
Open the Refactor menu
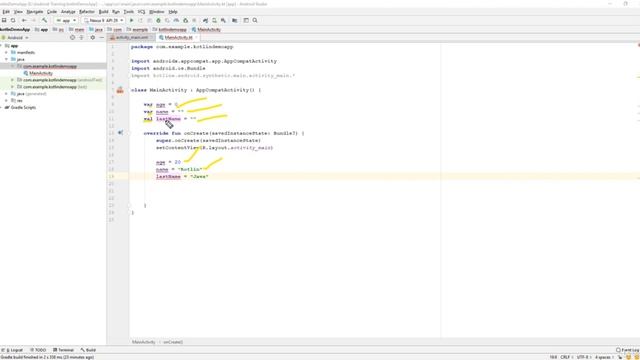(87, 12)
